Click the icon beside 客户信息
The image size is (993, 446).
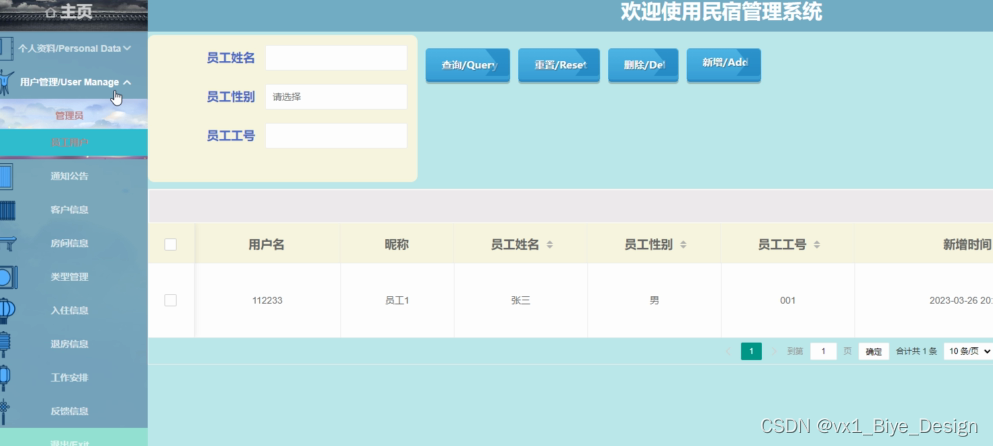pyautogui.click(x=7, y=210)
